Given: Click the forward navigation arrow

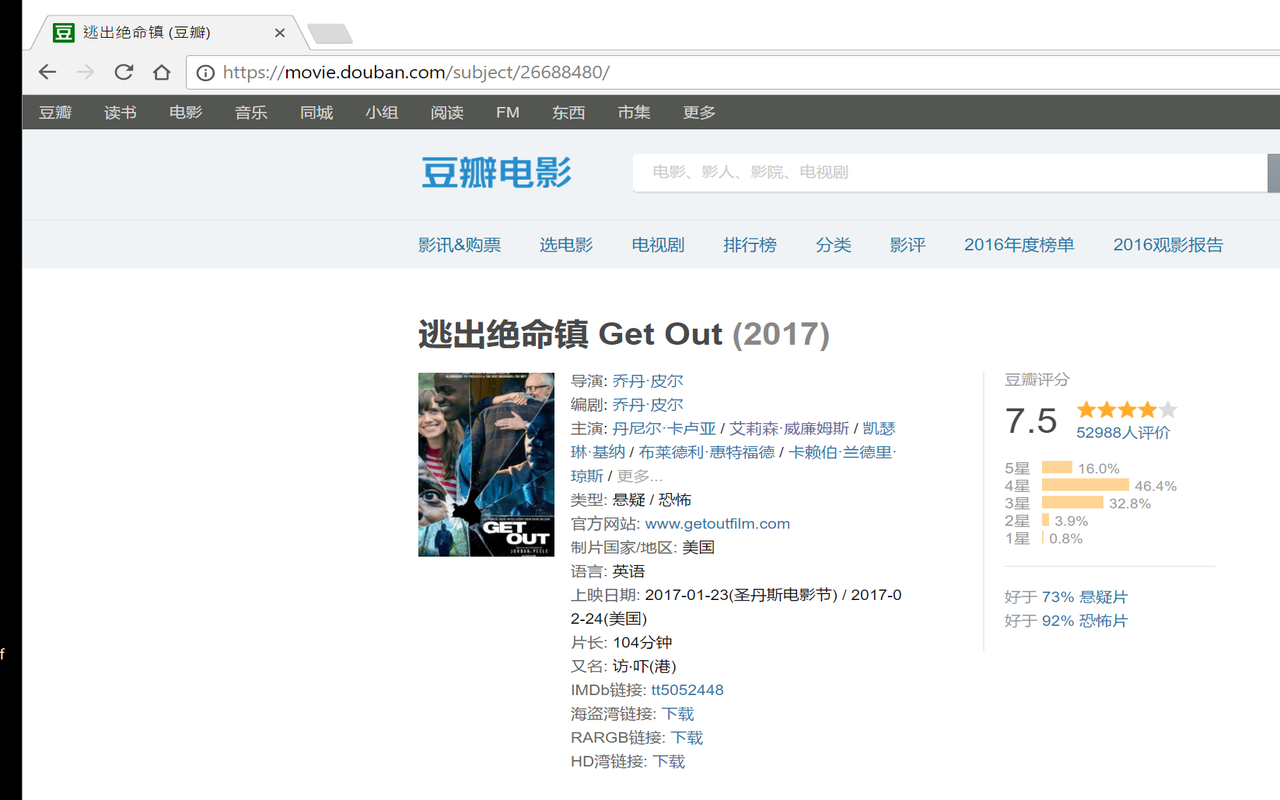Looking at the screenshot, I should point(85,72).
